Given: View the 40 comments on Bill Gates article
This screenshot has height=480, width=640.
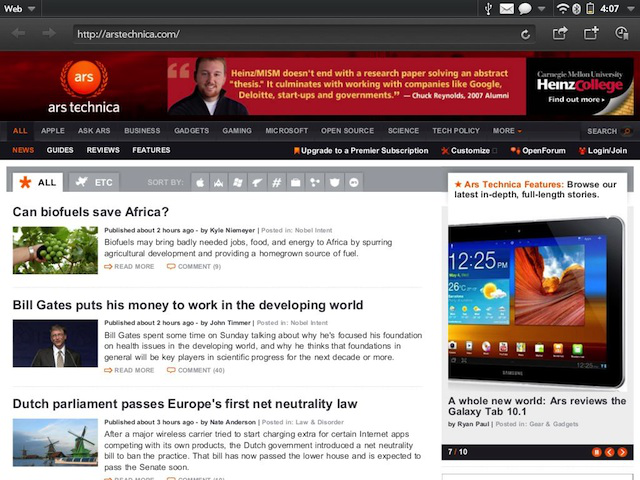Looking at the screenshot, I should [196, 370].
